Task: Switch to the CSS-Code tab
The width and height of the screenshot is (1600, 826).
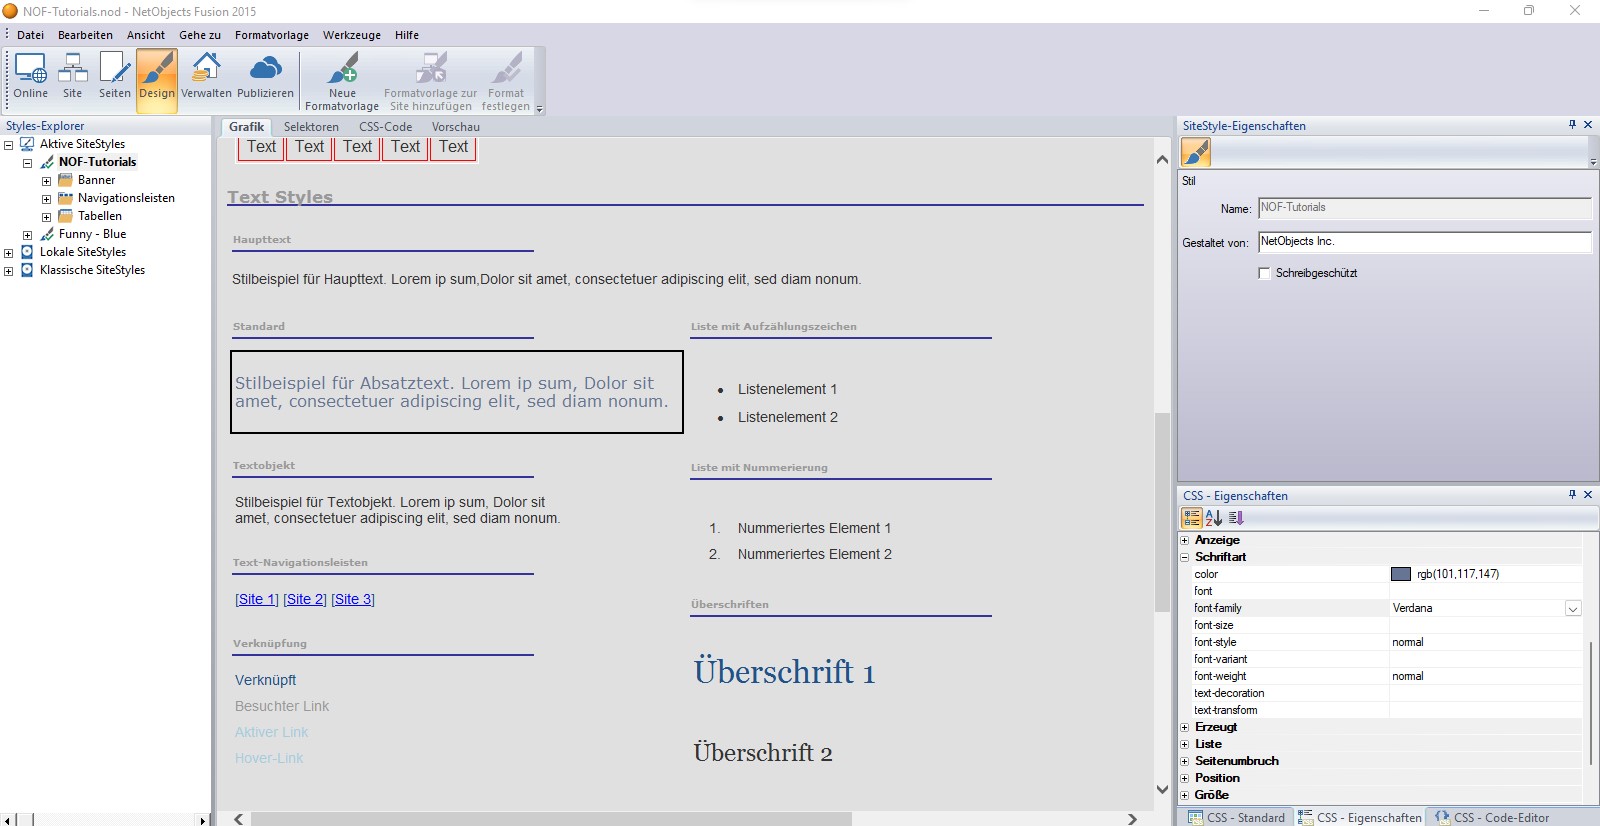Action: click(x=385, y=127)
